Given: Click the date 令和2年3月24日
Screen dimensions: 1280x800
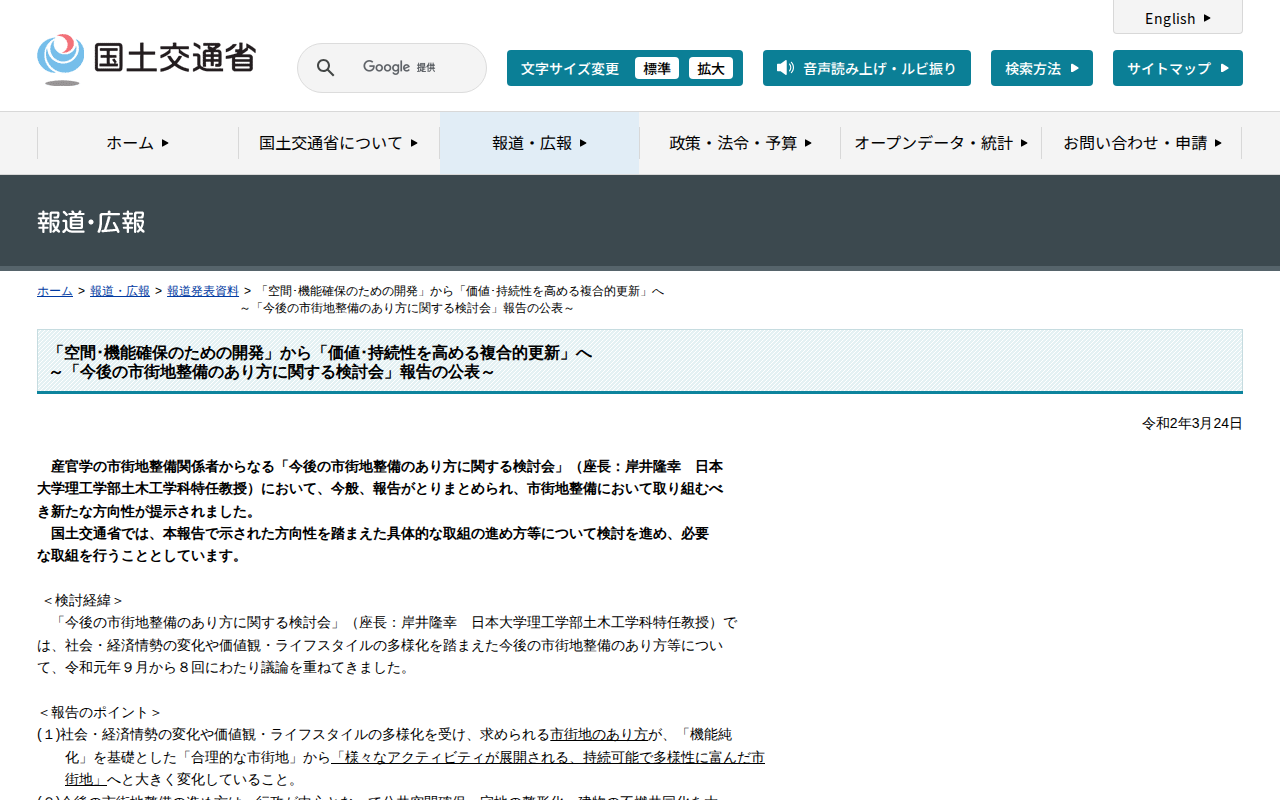Looking at the screenshot, I should (x=1192, y=424).
